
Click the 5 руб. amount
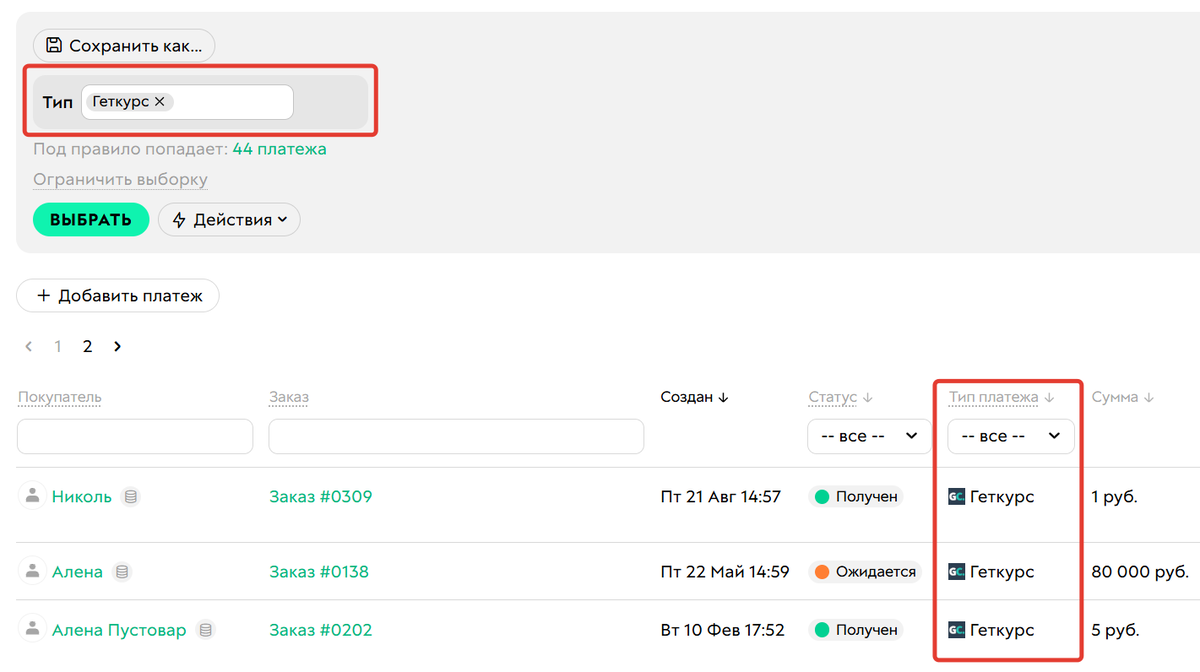1115,630
